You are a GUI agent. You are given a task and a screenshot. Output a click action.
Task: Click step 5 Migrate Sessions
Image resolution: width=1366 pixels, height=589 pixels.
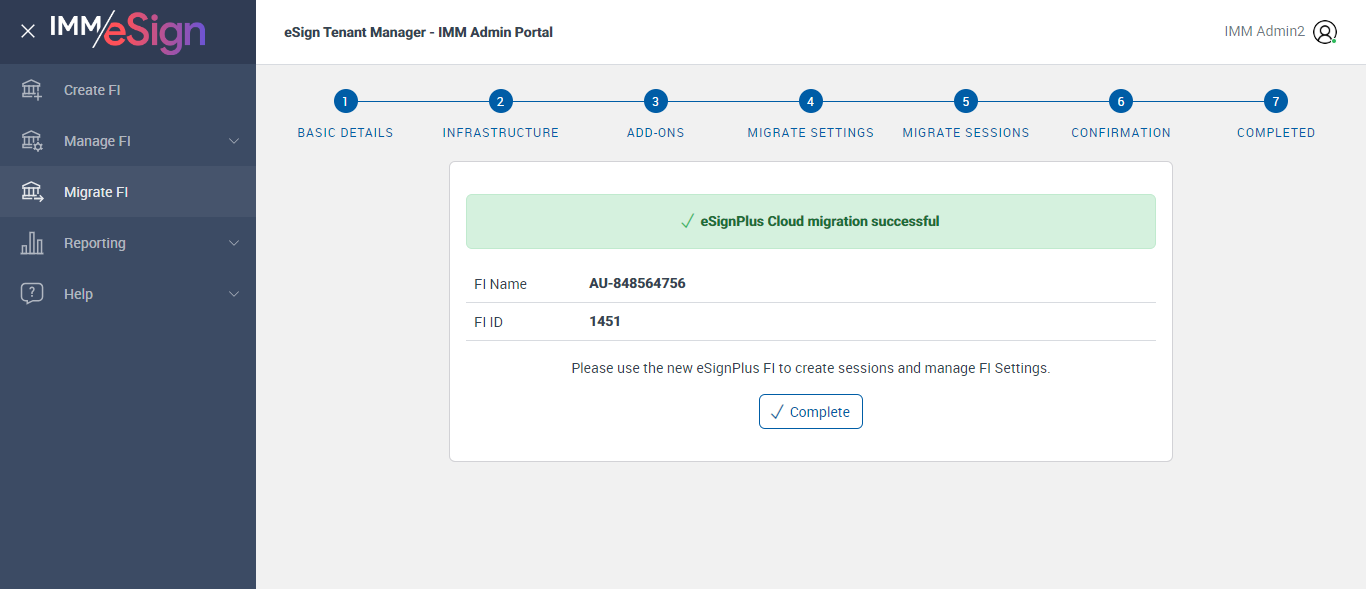(x=966, y=101)
